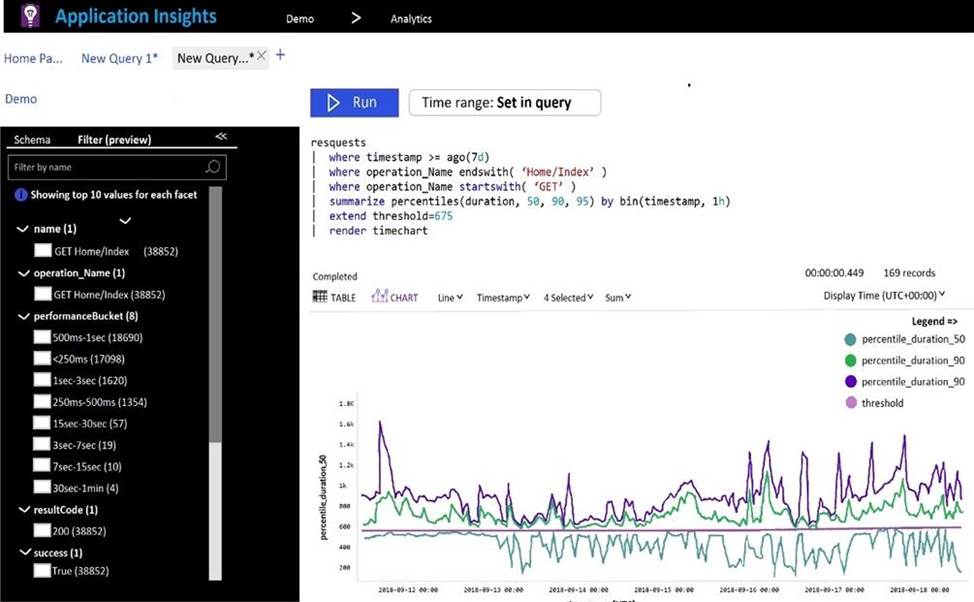Click the Filter by name field
Image resolution: width=974 pixels, height=602 pixels.
(x=105, y=167)
